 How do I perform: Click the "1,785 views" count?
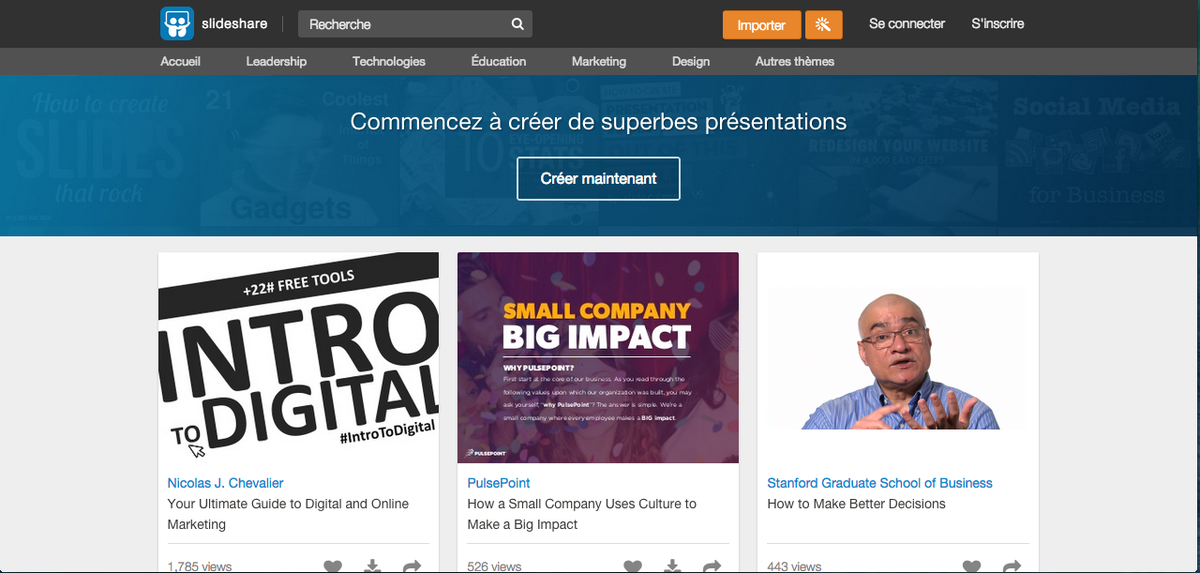(x=199, y=567)
